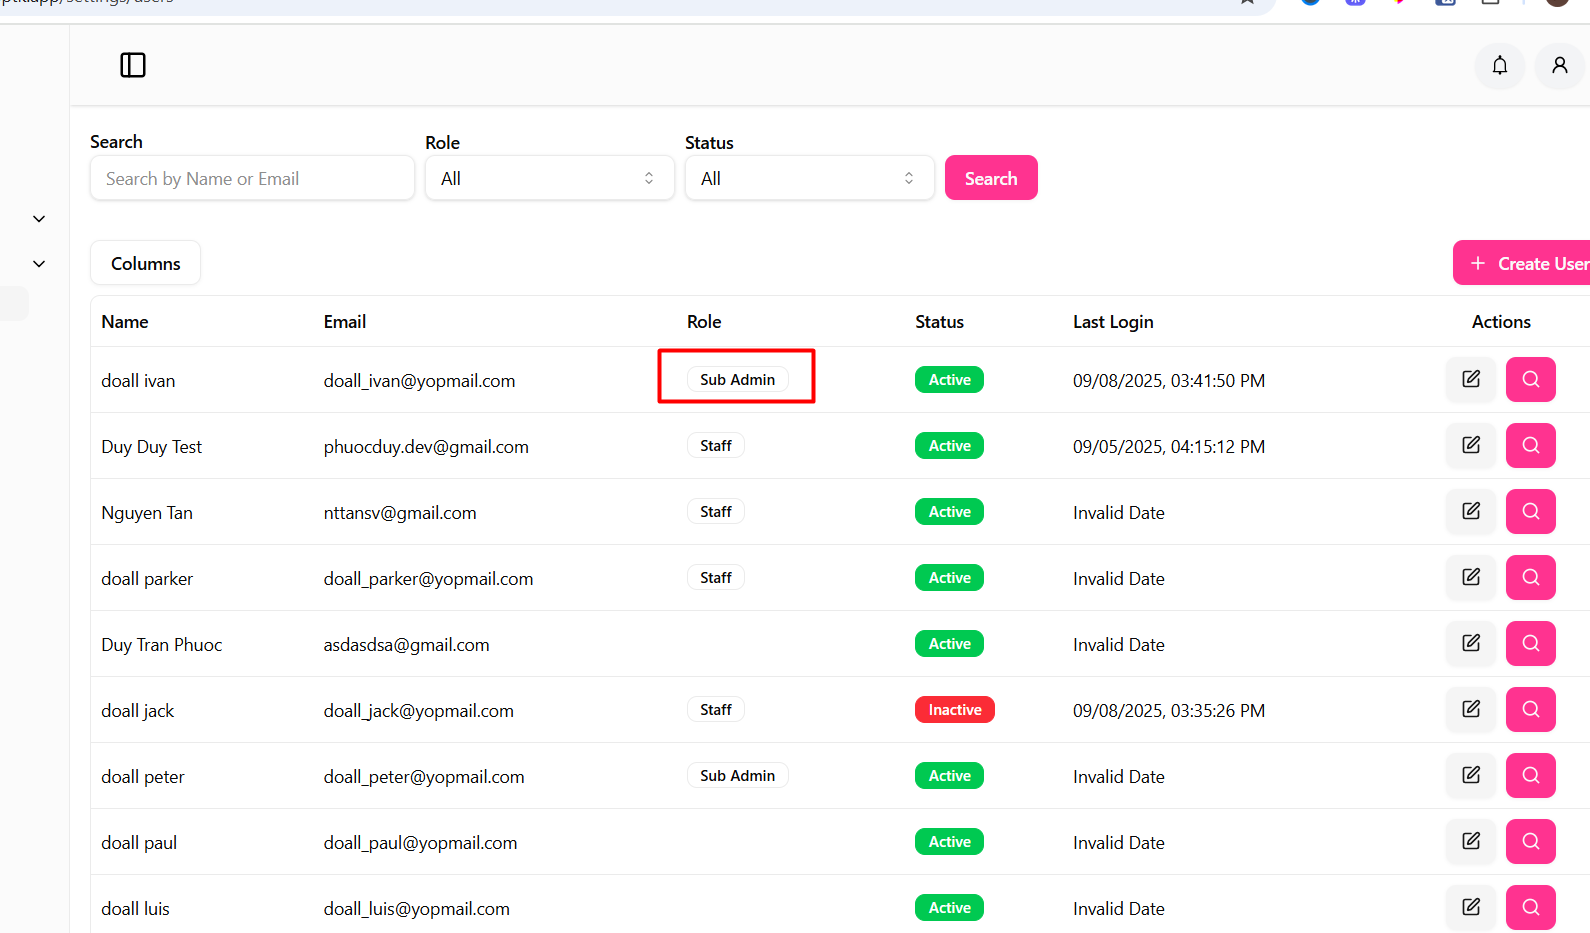This screenshot has width=1590, height=933.
Task: Click the pink Search button
Action: (x=990, y=178)
